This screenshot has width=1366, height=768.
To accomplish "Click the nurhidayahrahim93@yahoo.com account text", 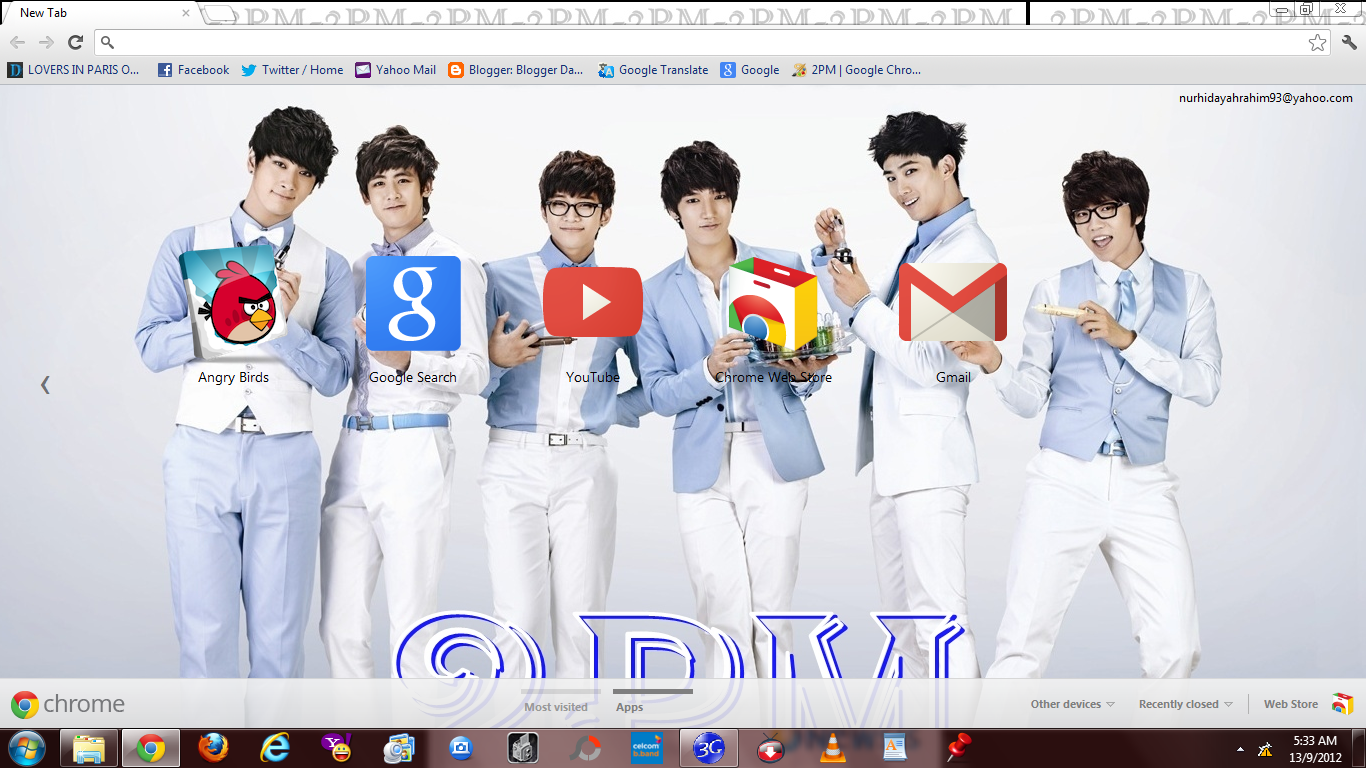I will coord(1265,98).
